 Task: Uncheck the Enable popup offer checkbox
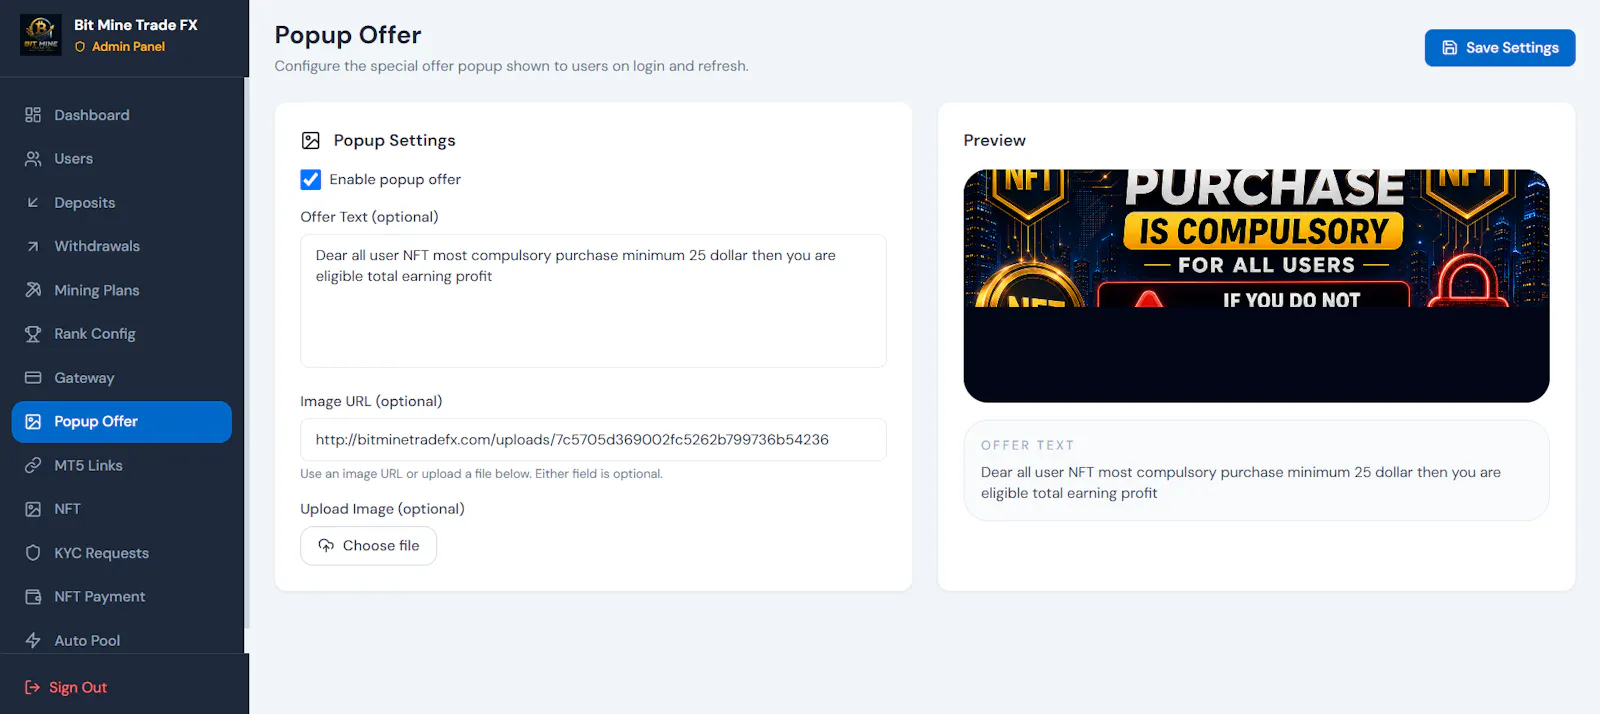click(x=311, y=180)
